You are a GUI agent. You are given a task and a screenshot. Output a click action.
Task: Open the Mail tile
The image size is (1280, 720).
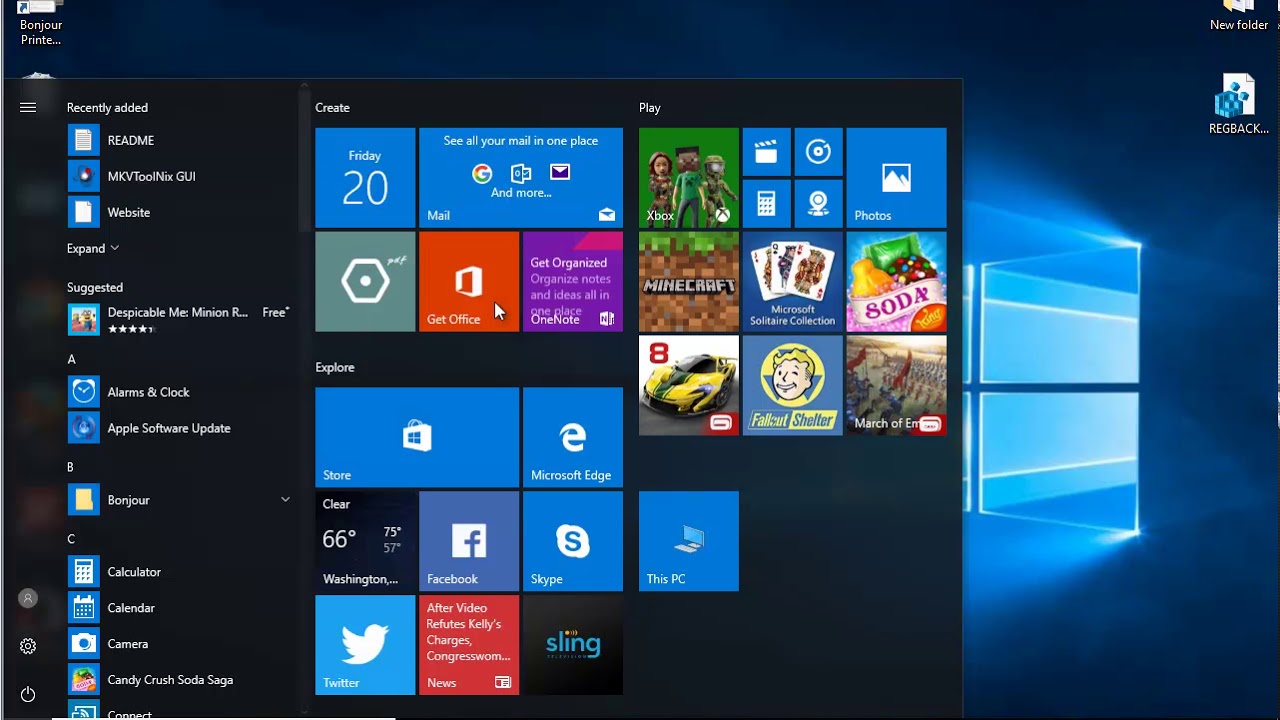(x=521, y=178)
